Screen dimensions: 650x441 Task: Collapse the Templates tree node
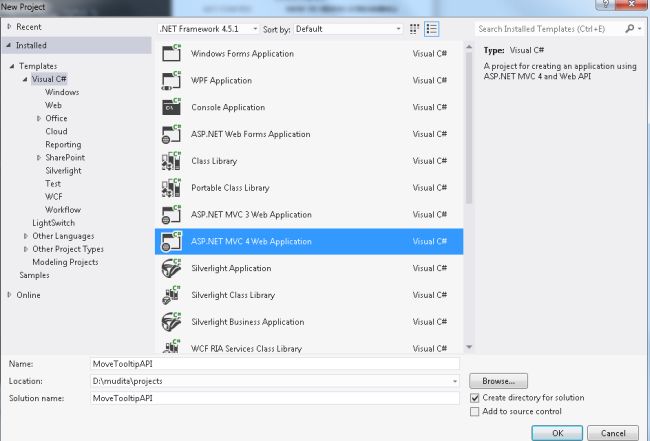(x=12, y=66)
